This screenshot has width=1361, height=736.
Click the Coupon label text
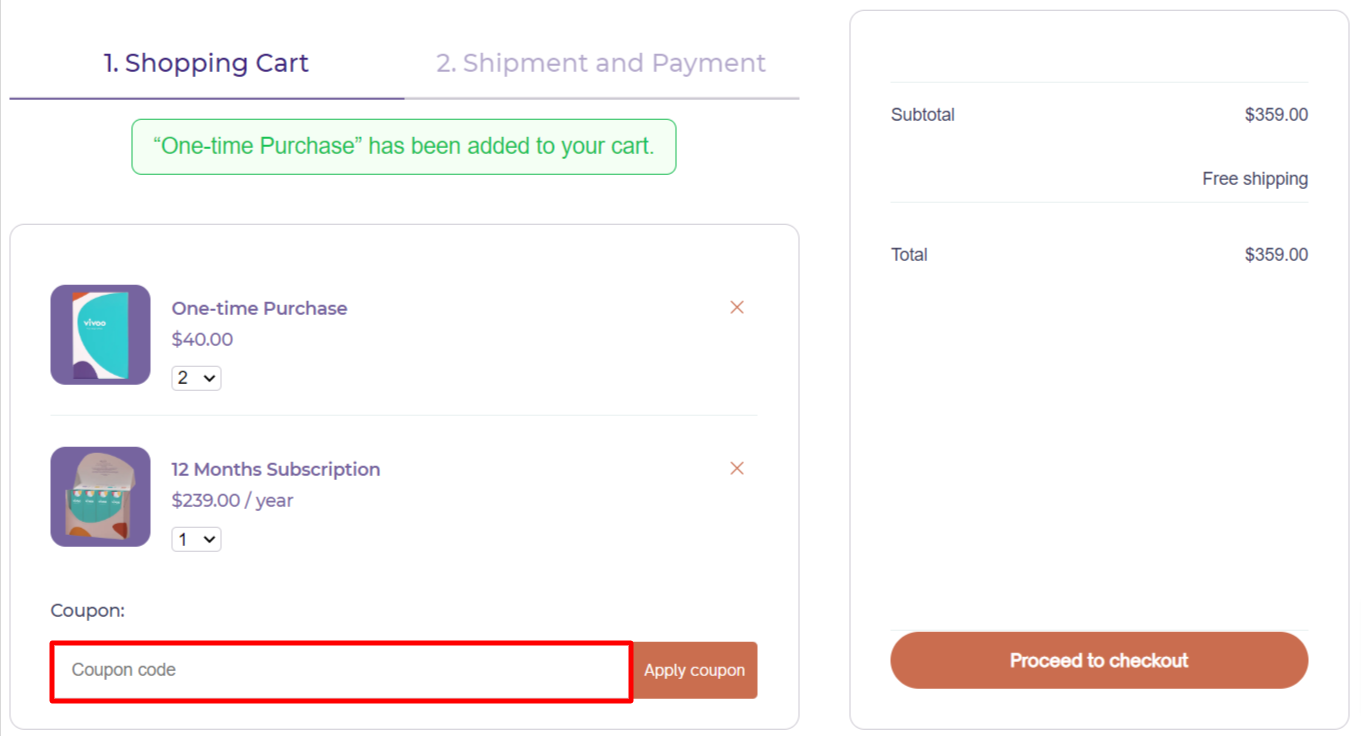[88, 610]
